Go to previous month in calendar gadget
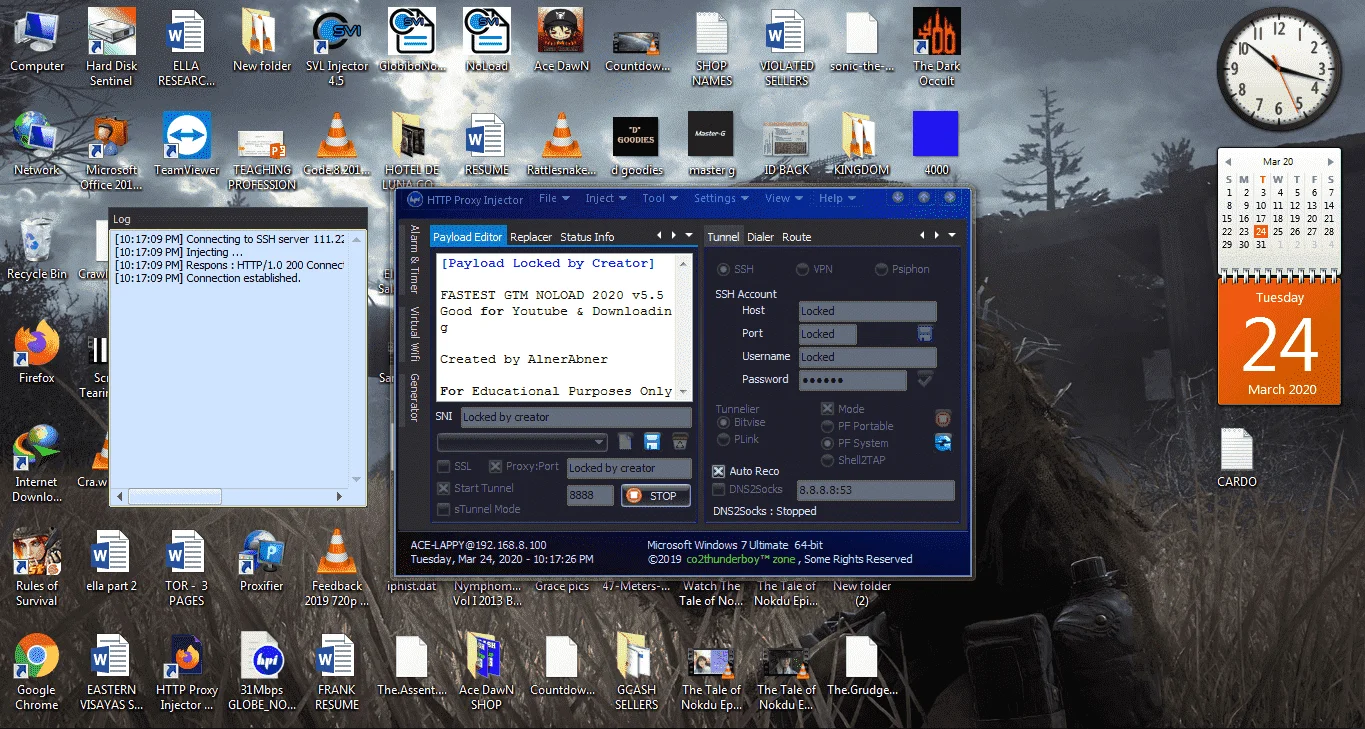1365x729 pixels. 1226,161
